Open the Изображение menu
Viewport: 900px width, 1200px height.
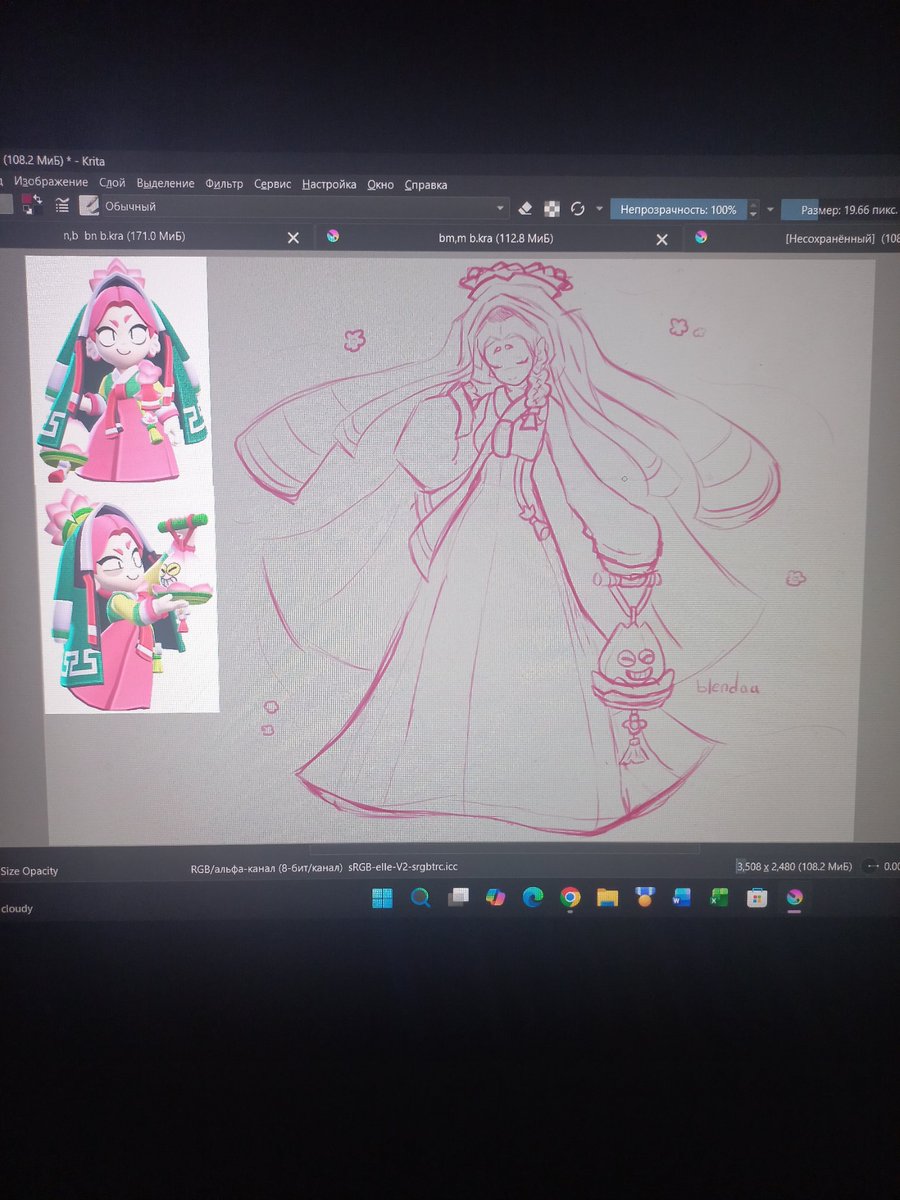click(51, 183)
